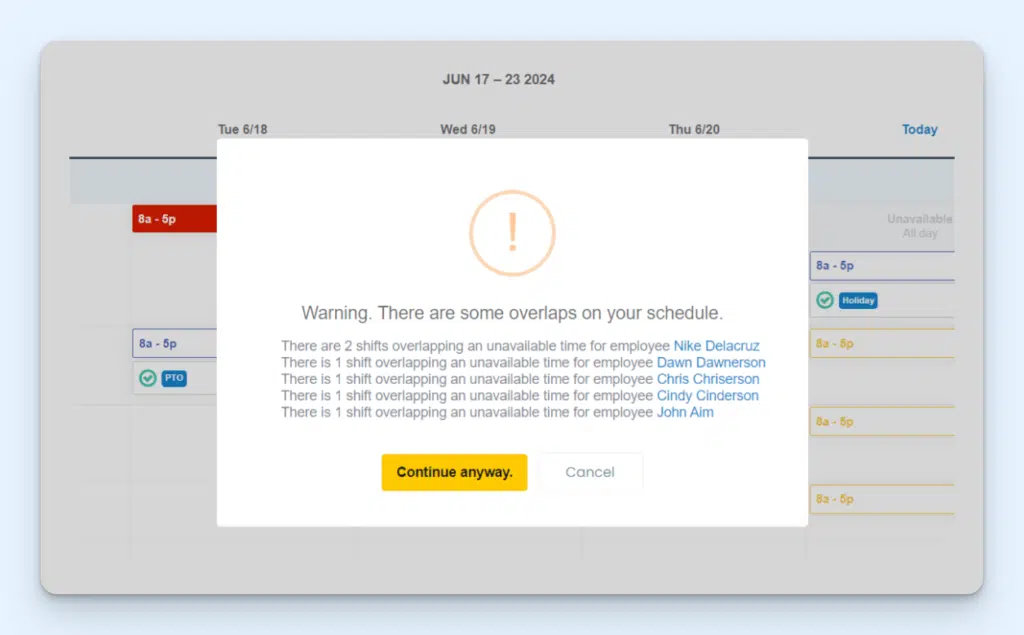The height and width of the screenshot is (635, 1024).
Task: Open John Aim's employee profile
Action: click(685, 412)
